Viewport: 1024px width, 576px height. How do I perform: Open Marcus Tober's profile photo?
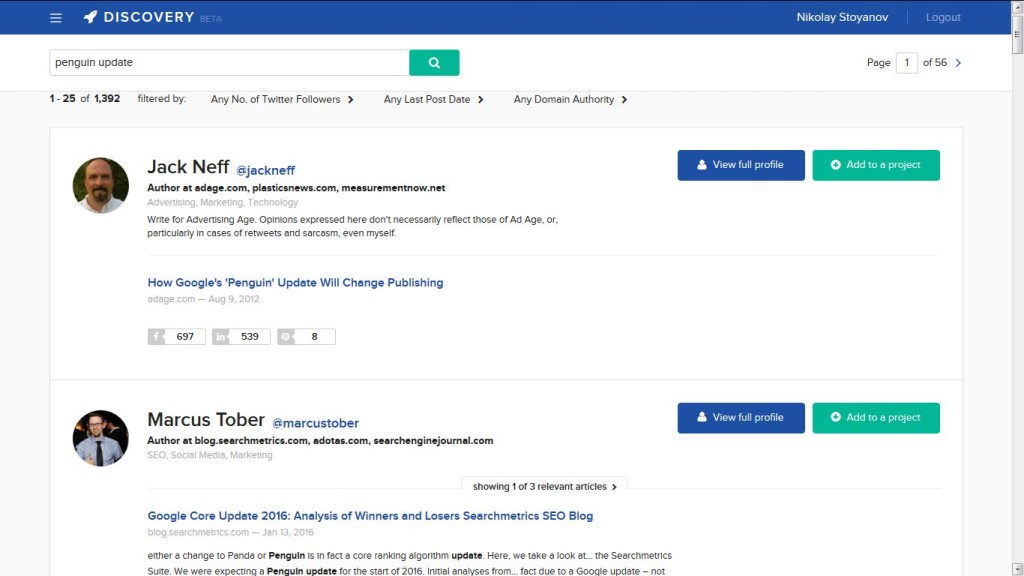coord(101,438)
